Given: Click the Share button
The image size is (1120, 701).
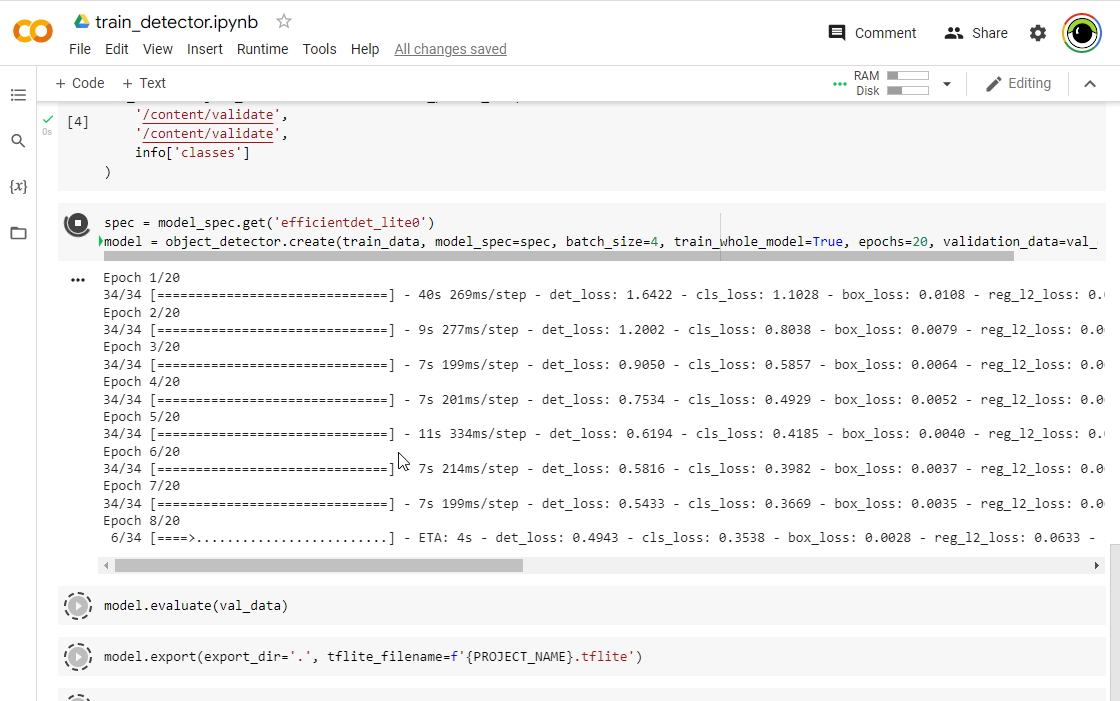Looking at the screenshot, I should click(x=976, y=33).
